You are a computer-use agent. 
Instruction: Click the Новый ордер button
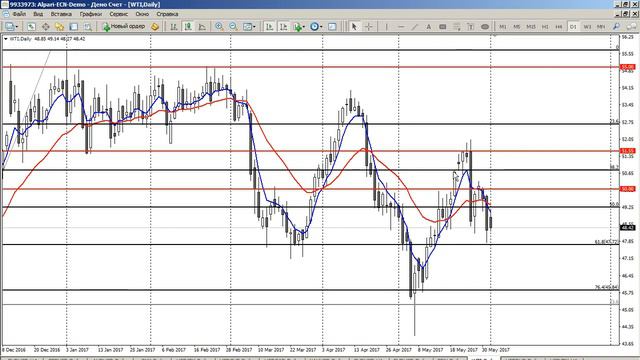pyautogui.click(x=124, y=27)
